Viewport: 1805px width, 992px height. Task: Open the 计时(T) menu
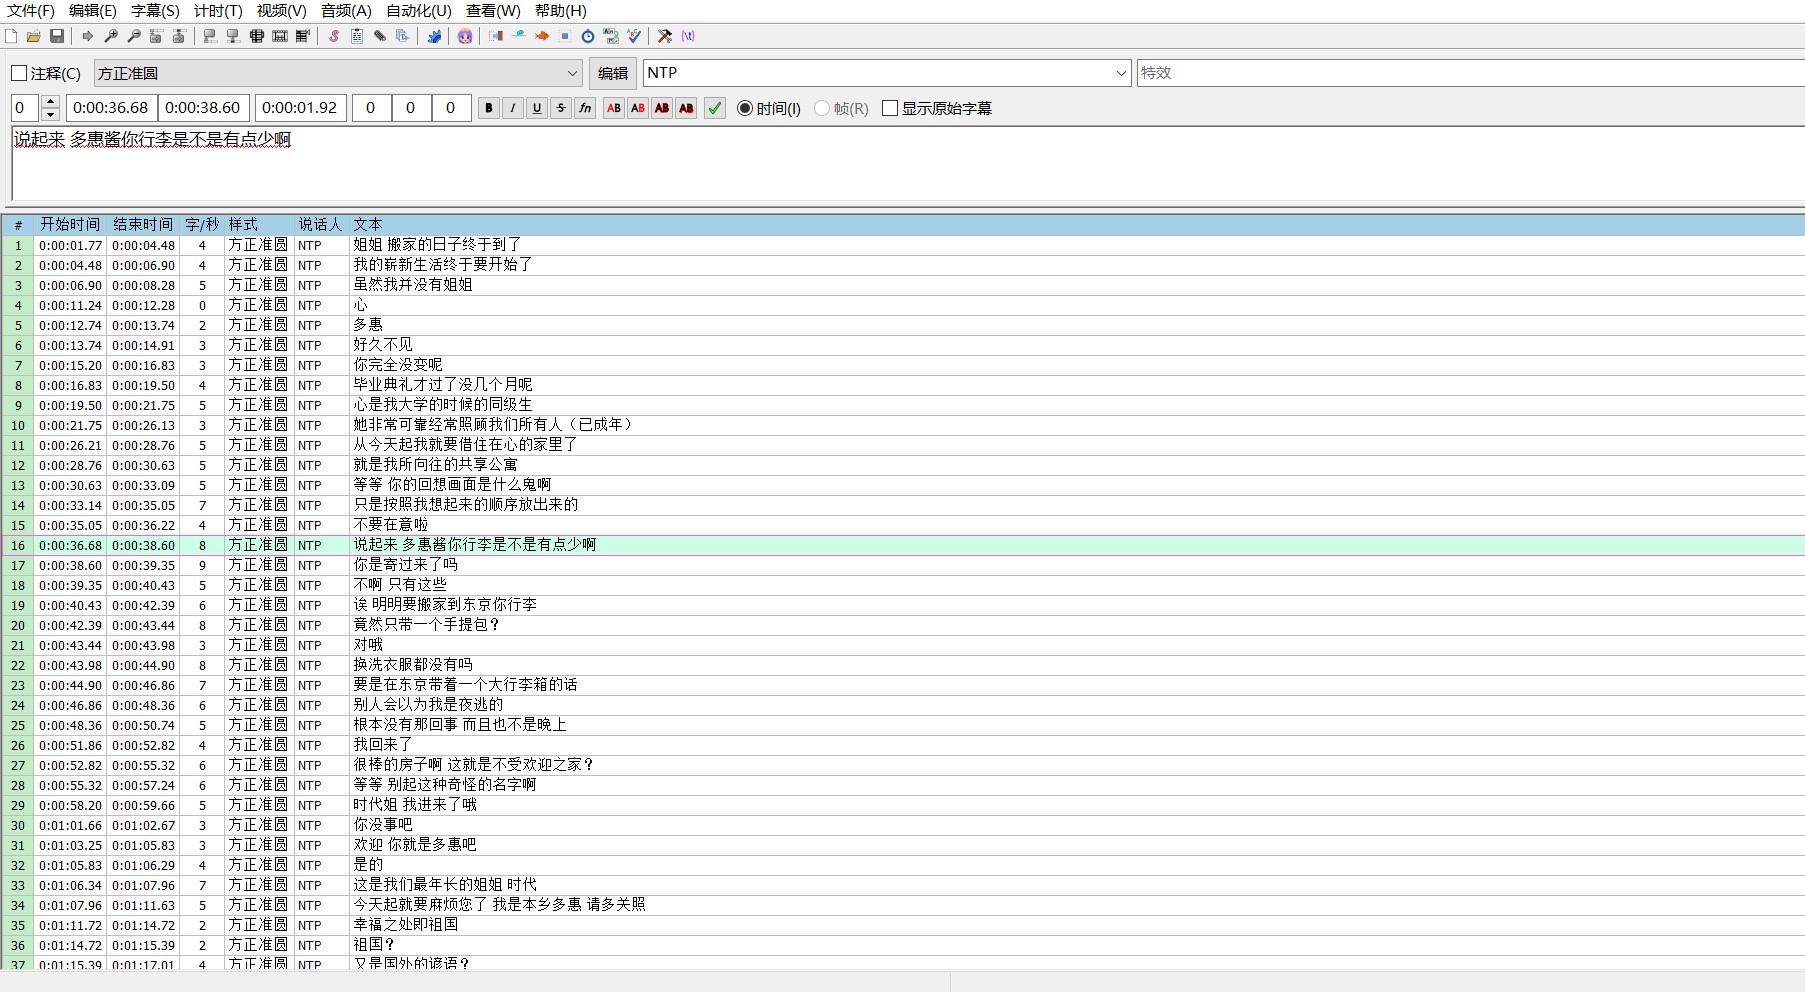point(218,10)
